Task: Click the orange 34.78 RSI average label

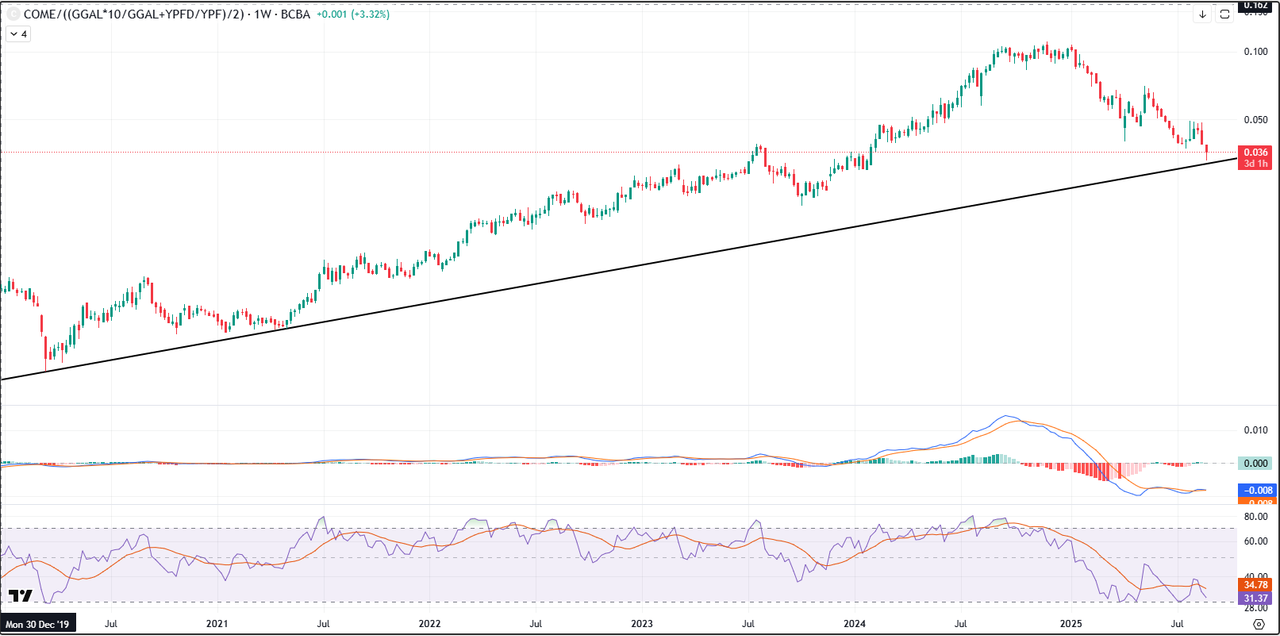Action: point(1257,584)
